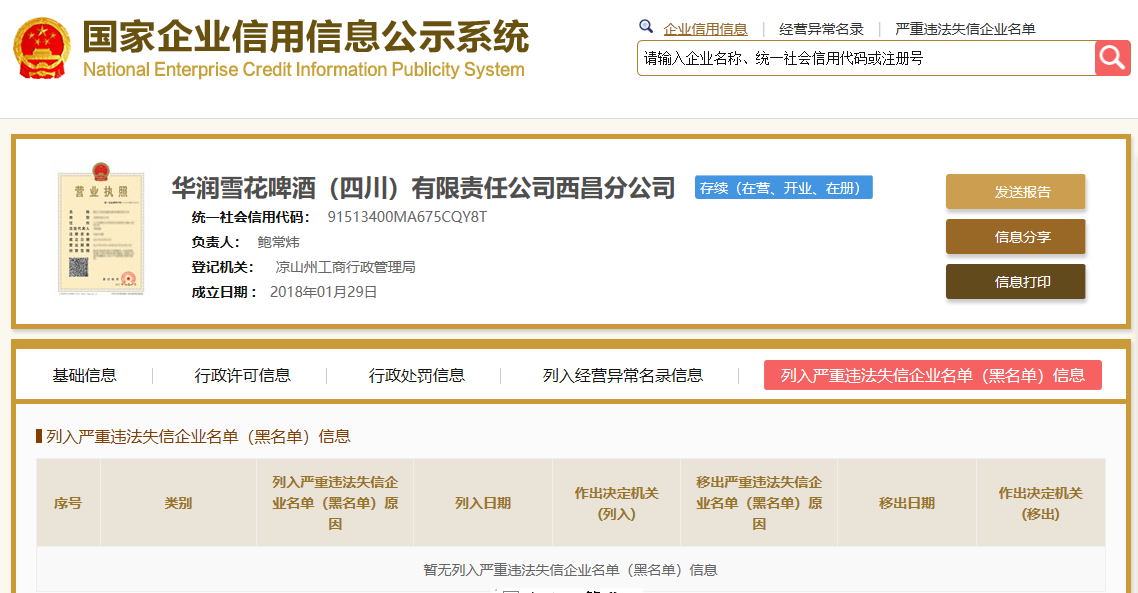Click the red search magnifier button
This screenshot has width=1138, height=593.
[x=1112, y=58]
